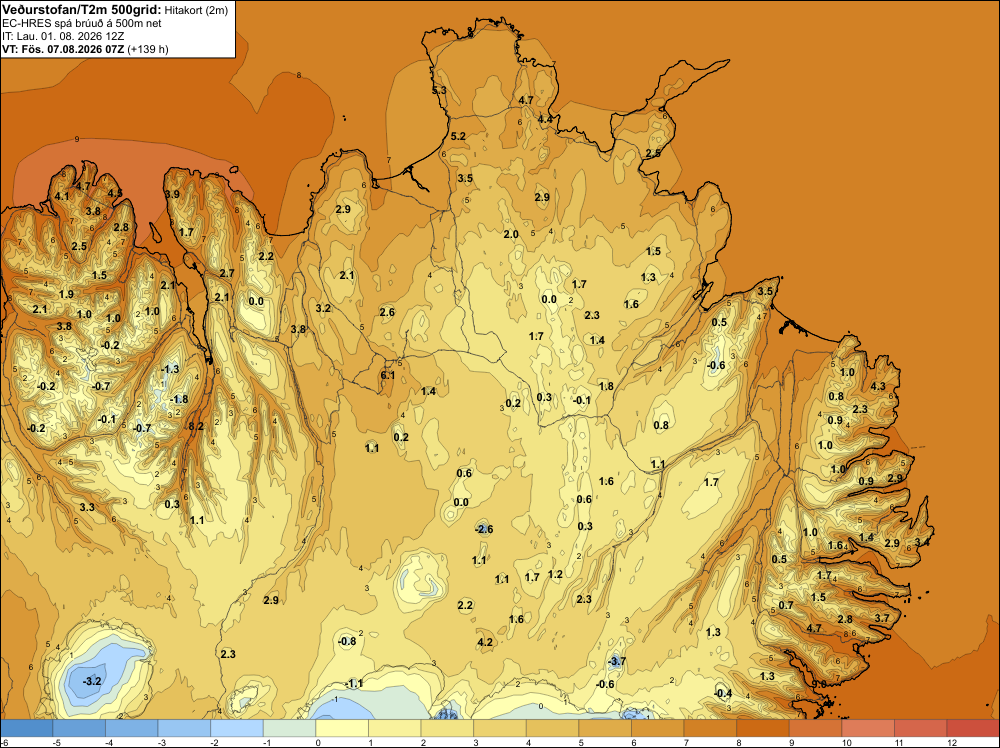Screen dimensions: 1000x748
Task: Click the -1.8 temperature value
Action: (180, 399)
